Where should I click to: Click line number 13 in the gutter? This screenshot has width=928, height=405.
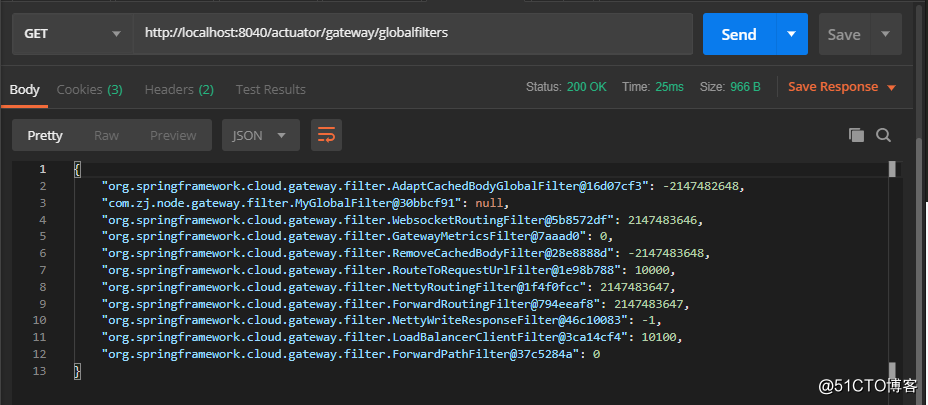39,371
